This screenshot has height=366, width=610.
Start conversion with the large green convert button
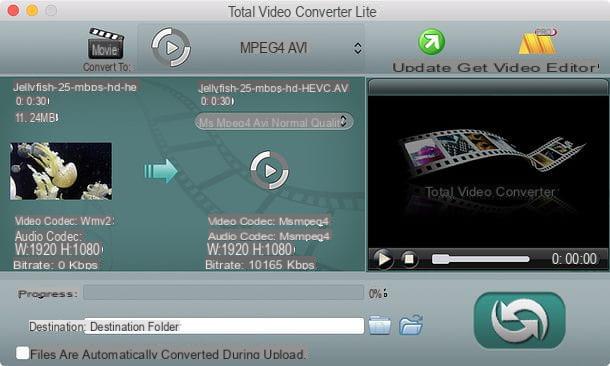coord(519,320)
